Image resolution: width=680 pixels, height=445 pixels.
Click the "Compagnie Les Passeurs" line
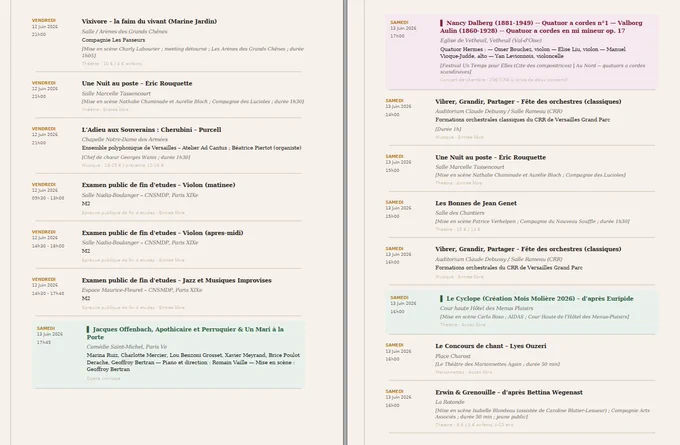point(113,40)
